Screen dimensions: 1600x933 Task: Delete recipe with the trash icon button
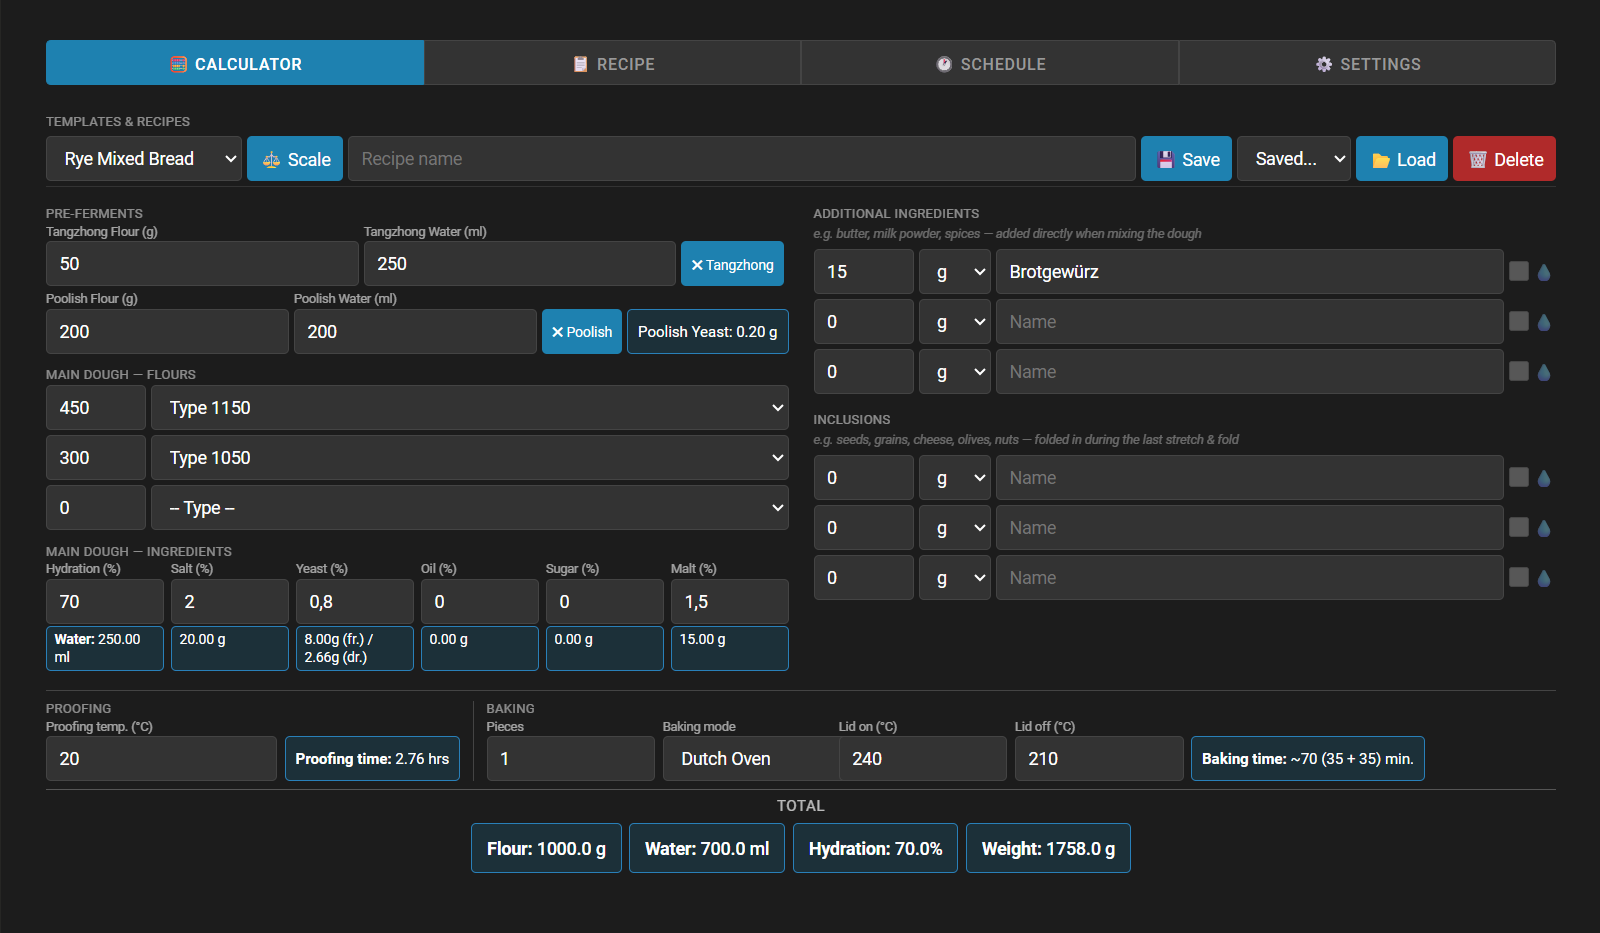tap(1503, 159)
